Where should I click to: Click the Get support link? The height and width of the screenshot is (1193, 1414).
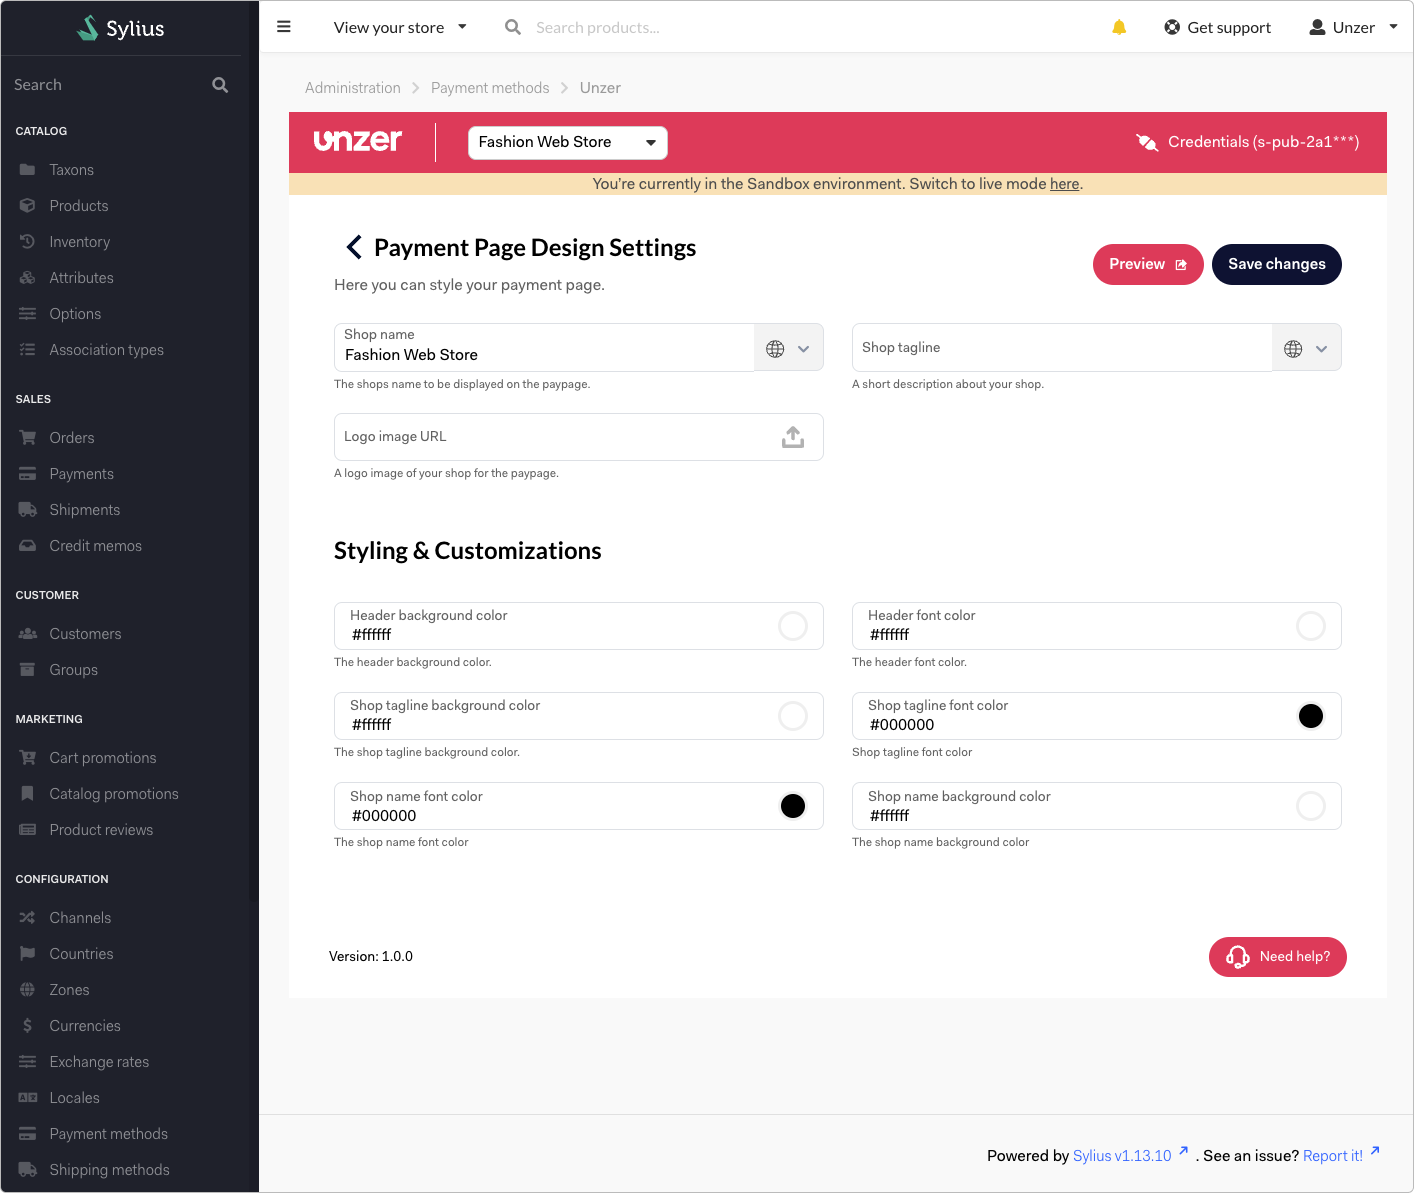coord(1217,27)
